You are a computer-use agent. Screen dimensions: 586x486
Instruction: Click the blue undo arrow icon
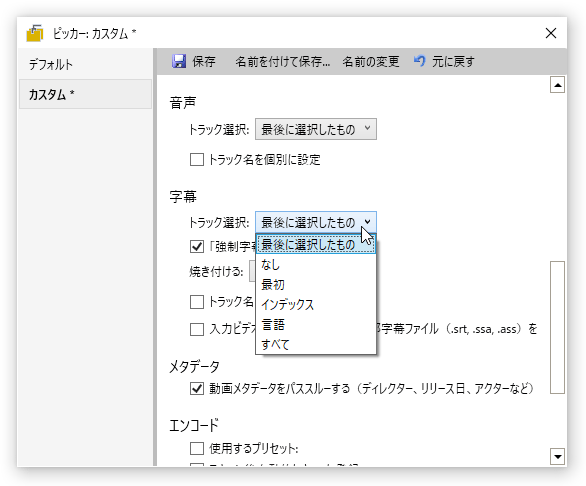tap(419, 61)
